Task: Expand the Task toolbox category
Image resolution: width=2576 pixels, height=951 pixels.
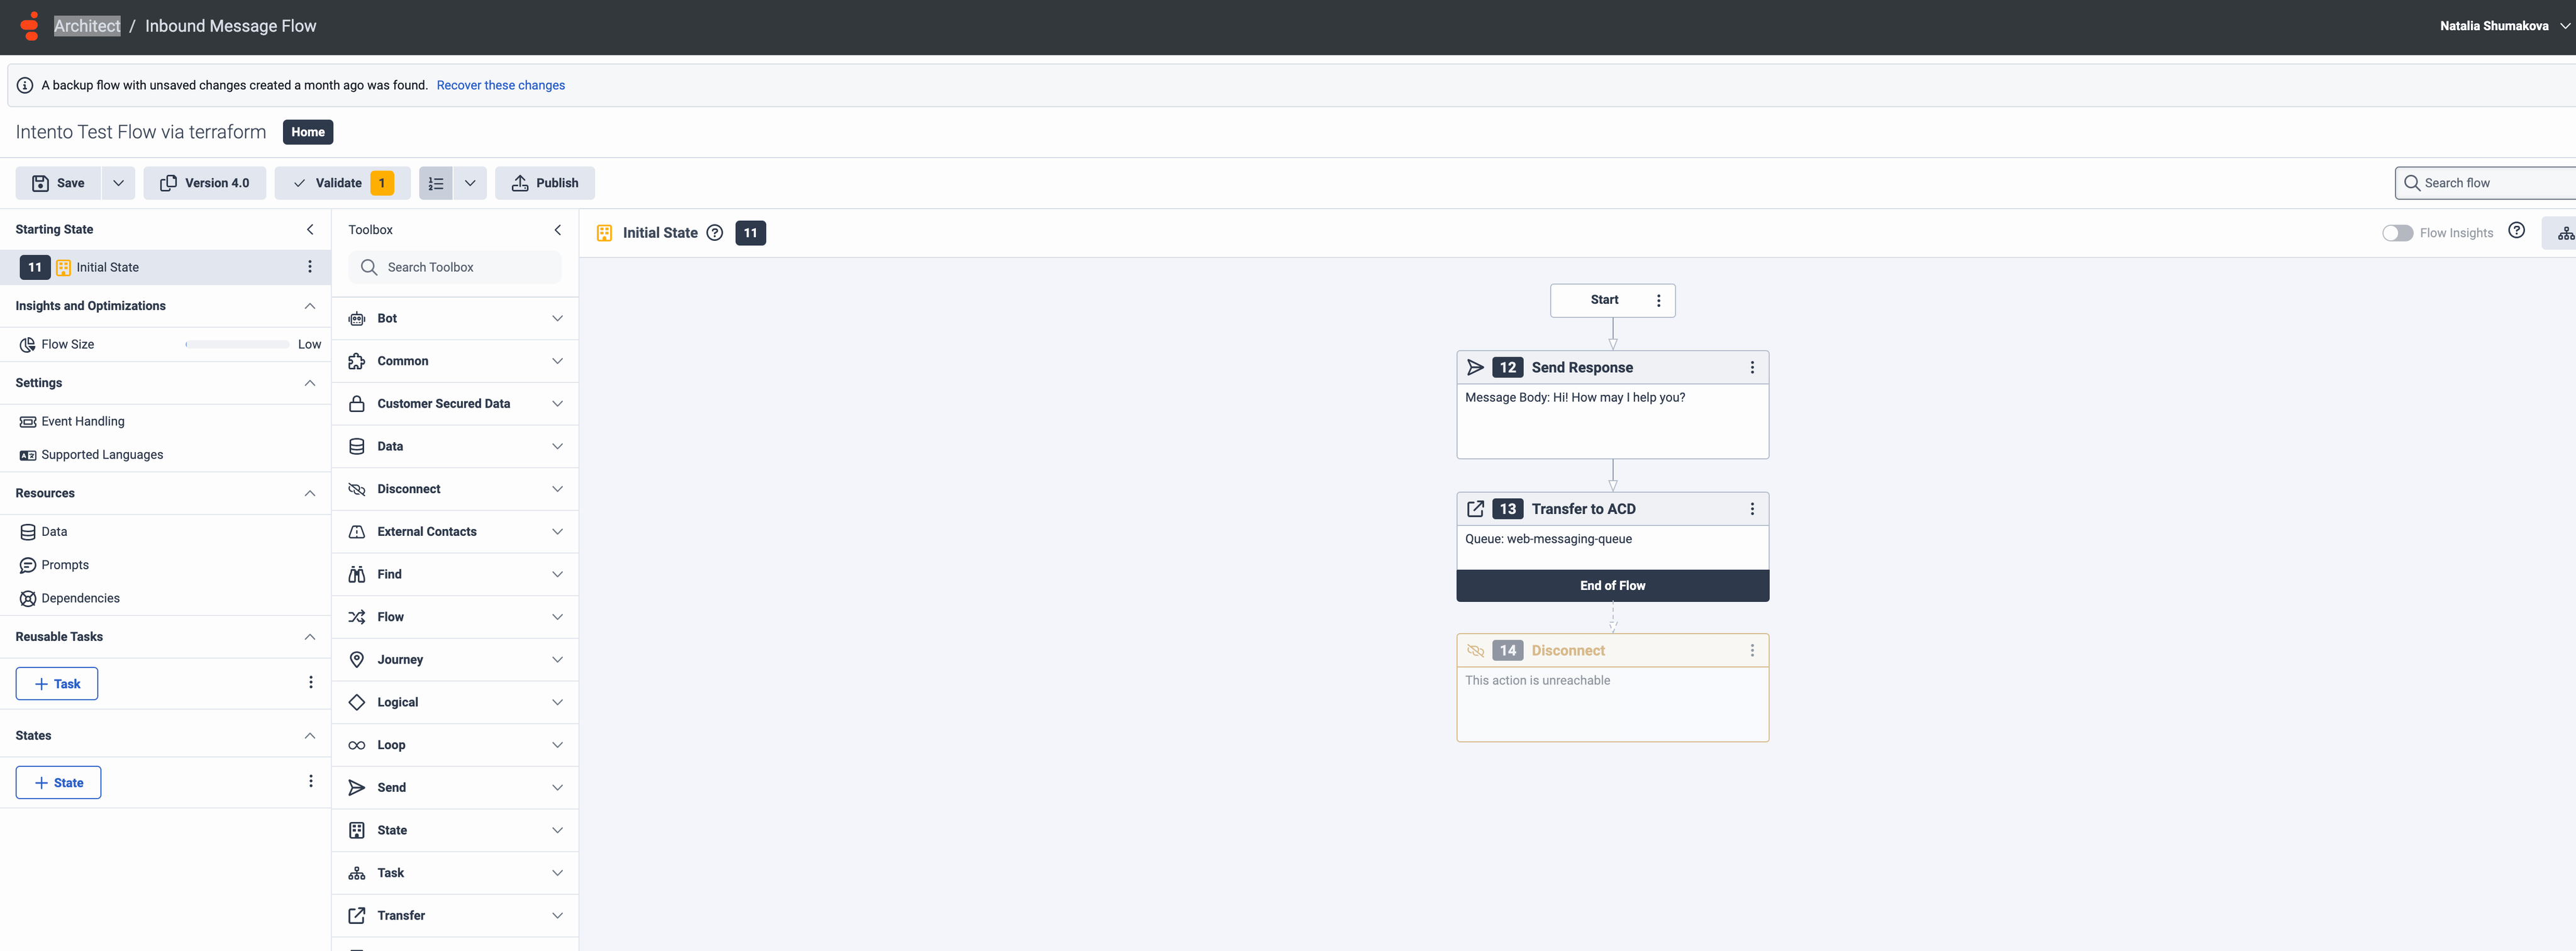Action: point(455,873)
